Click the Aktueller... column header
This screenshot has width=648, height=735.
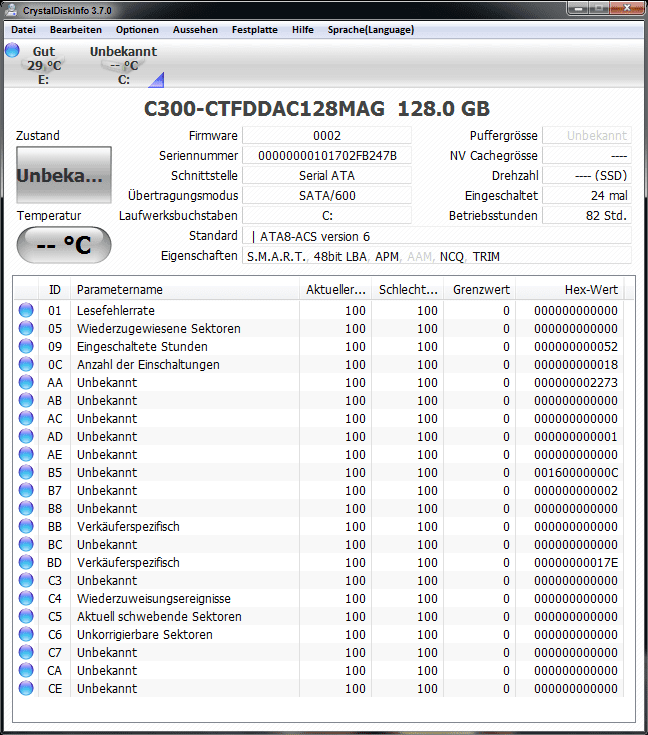[x=335, y=290]
